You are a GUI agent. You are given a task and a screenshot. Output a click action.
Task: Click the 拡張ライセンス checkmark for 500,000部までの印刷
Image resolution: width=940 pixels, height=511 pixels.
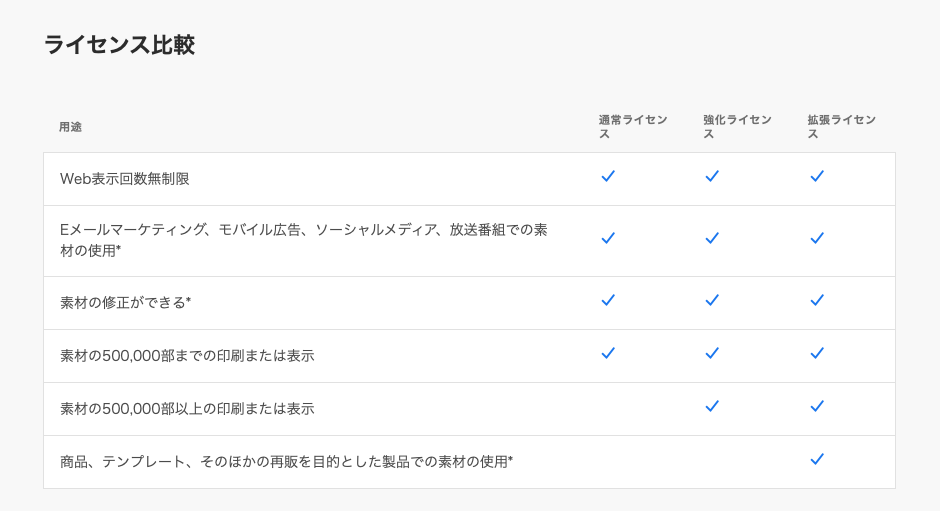pos(817,353)
